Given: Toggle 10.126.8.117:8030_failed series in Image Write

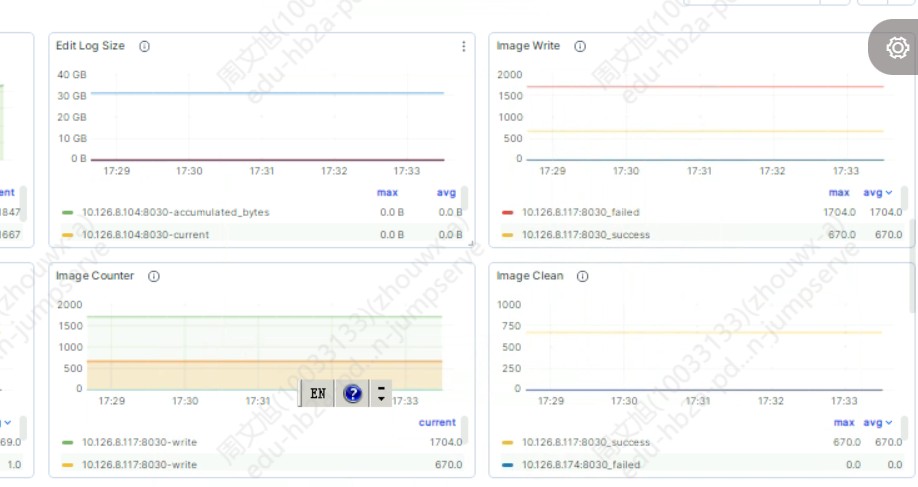Looking at the screenshot, I should tap(581, 212).
